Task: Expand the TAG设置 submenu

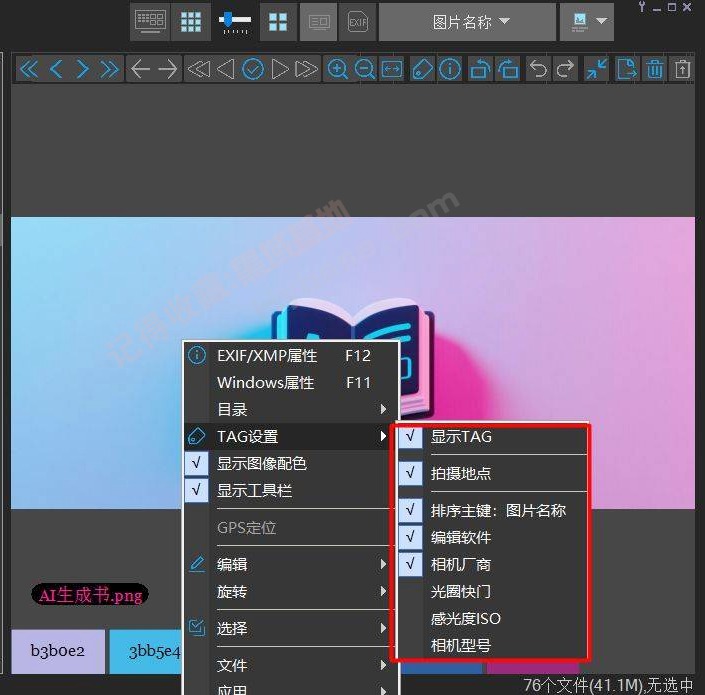Action: (x=290, y=436)
